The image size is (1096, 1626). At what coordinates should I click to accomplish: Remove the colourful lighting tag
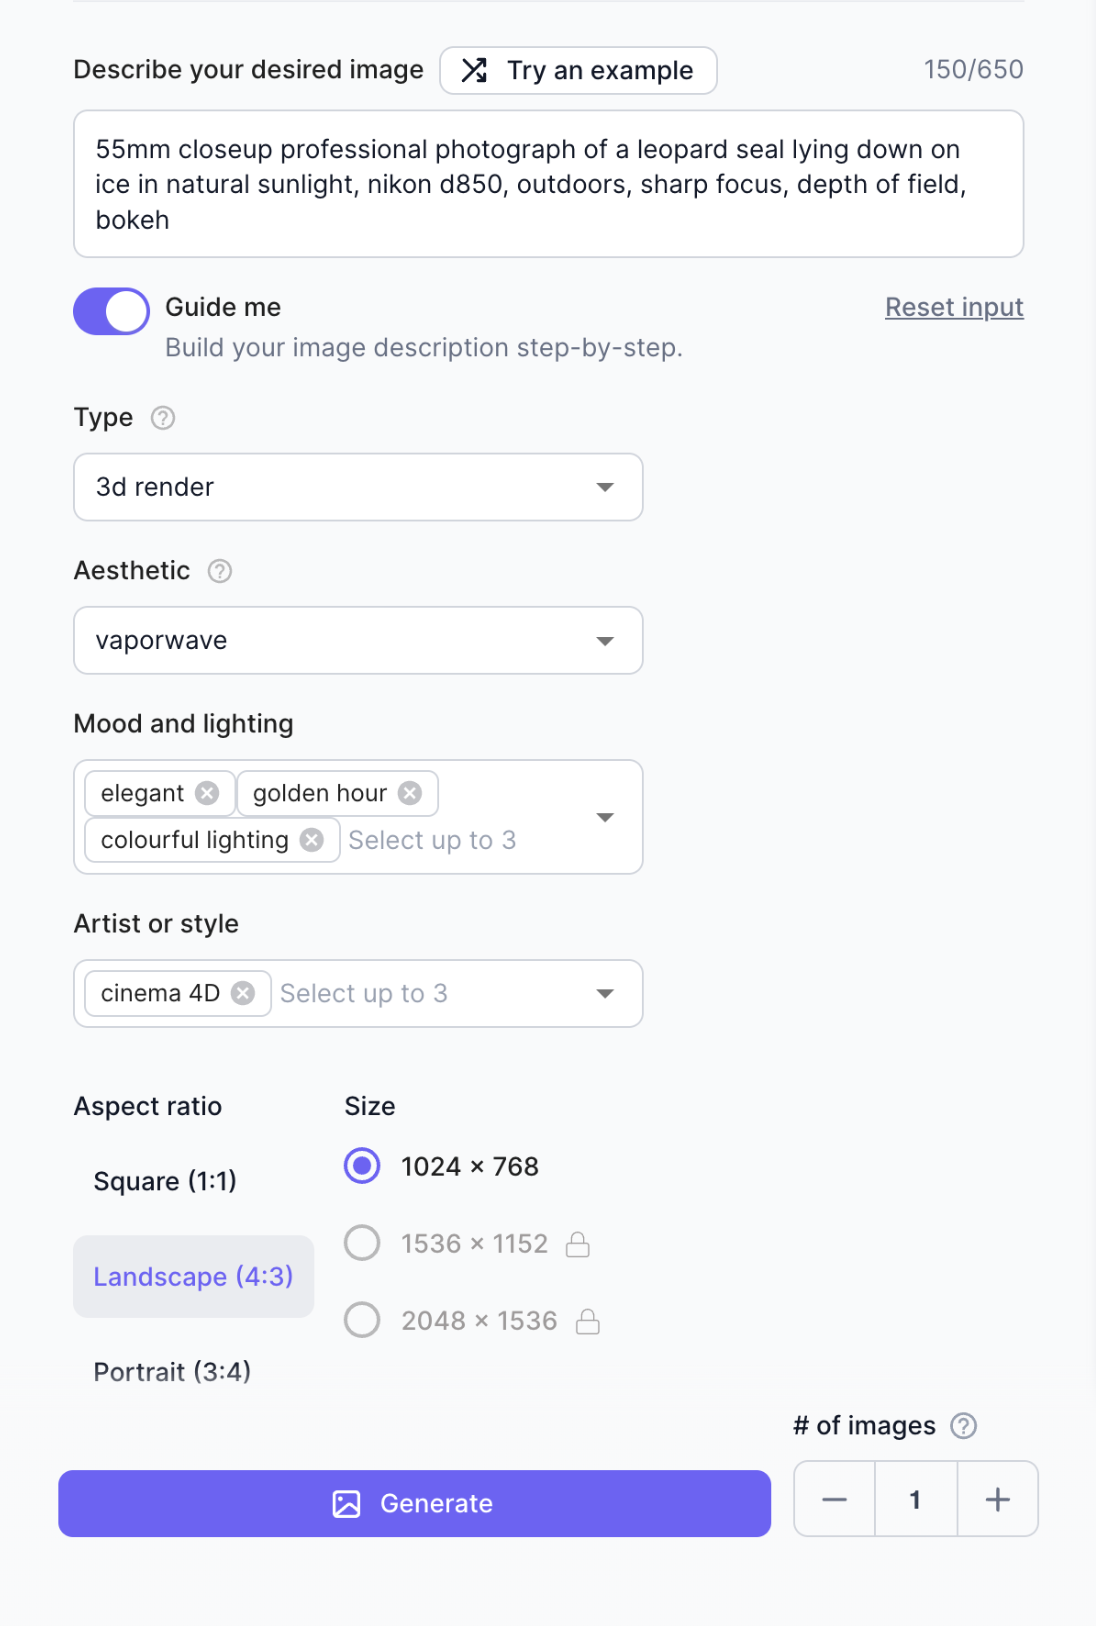pos(312,840)
